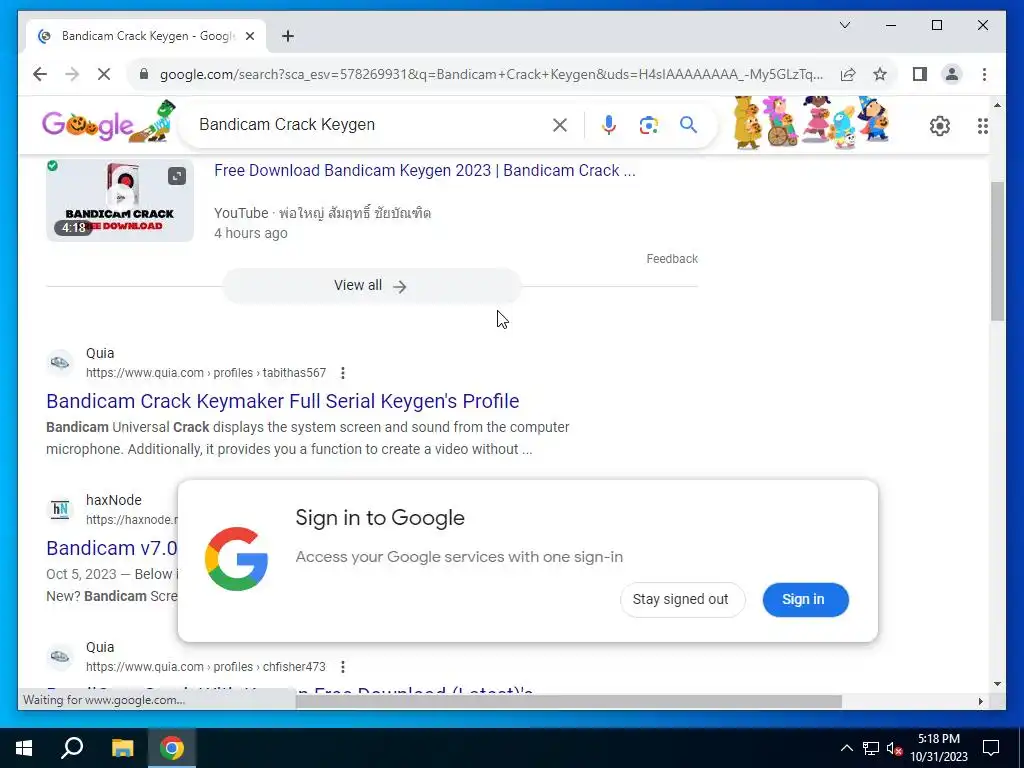Screen dimensions: 1024x768
Task: Start a voice search with the microphone
Action: (x=609, y=125)
